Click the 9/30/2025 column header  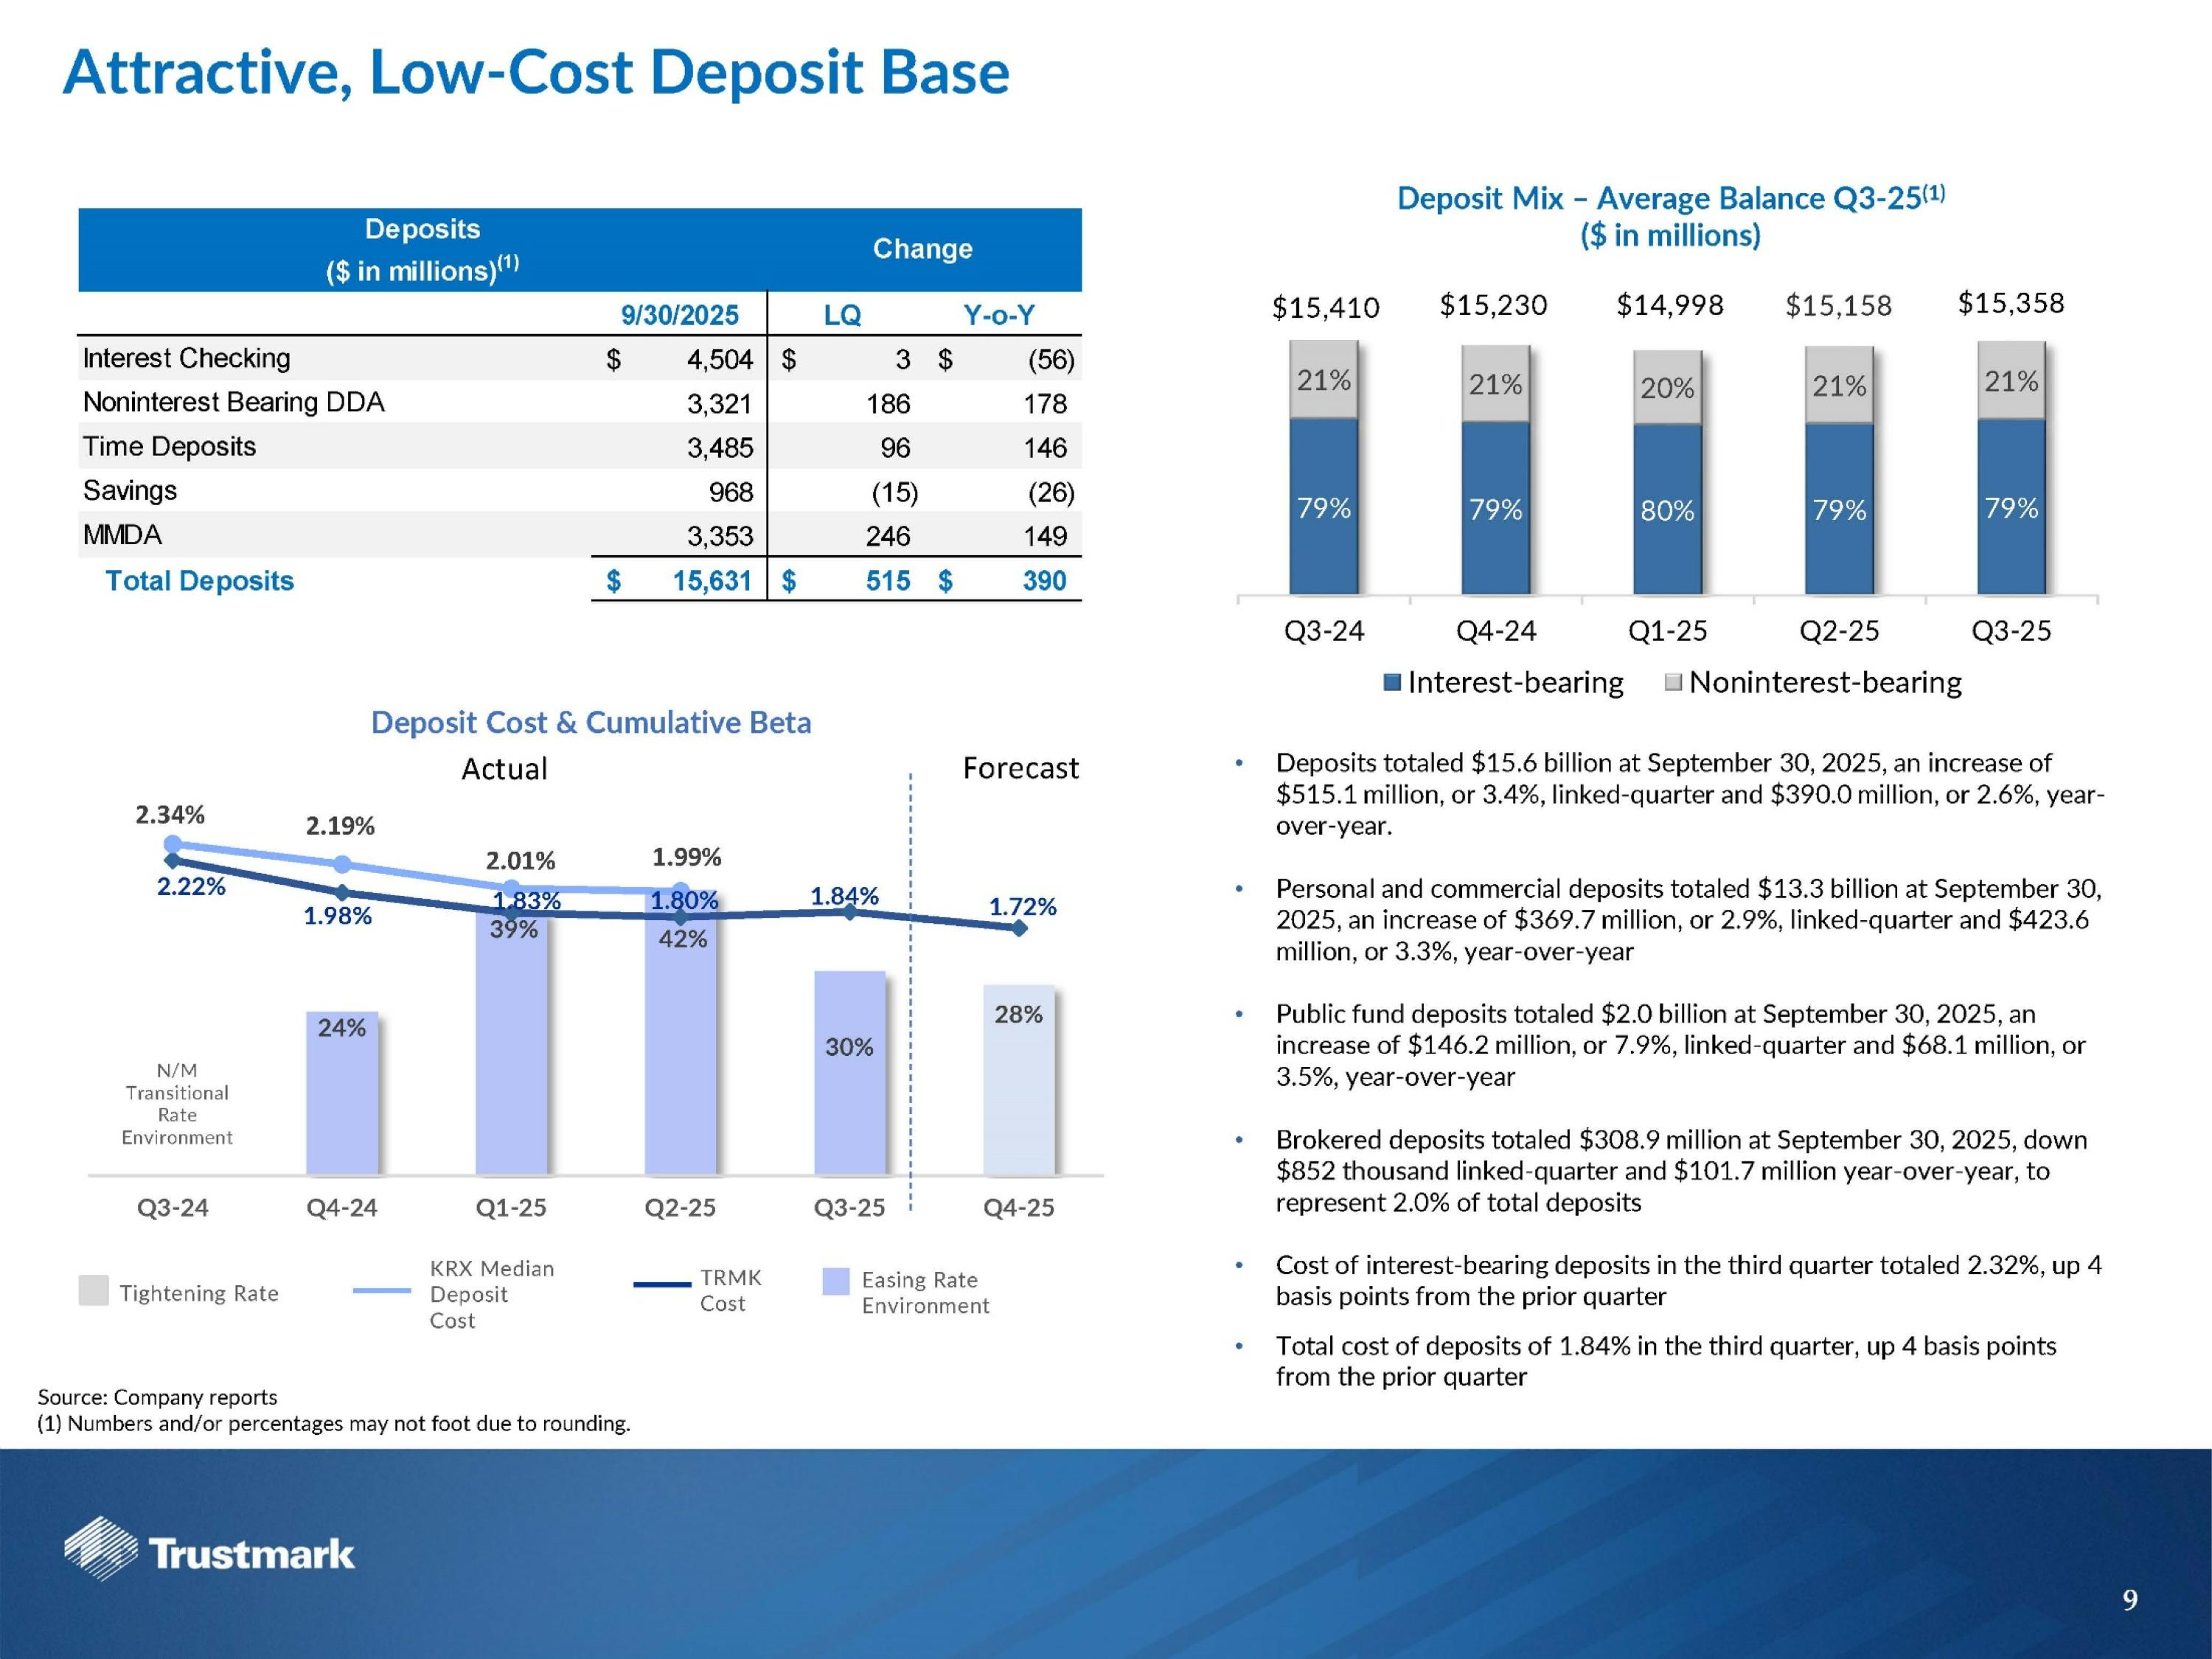(x=679, y=315)
